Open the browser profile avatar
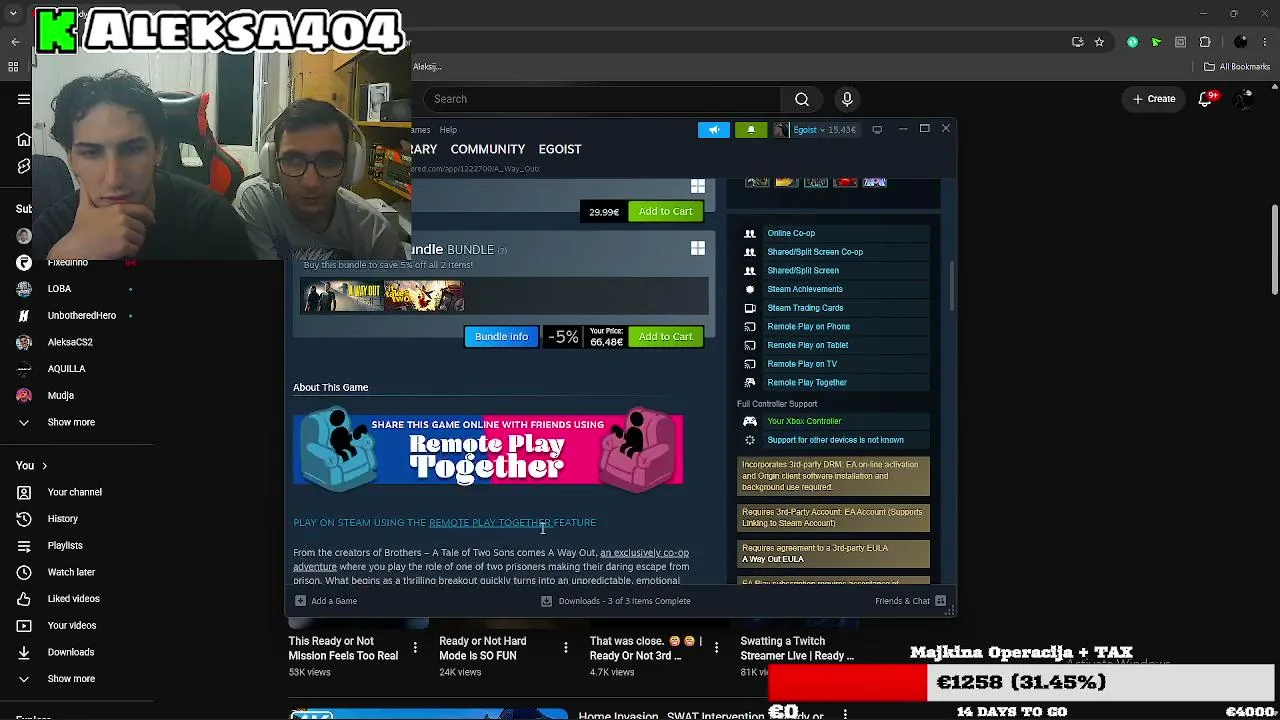 (1241, 42)
